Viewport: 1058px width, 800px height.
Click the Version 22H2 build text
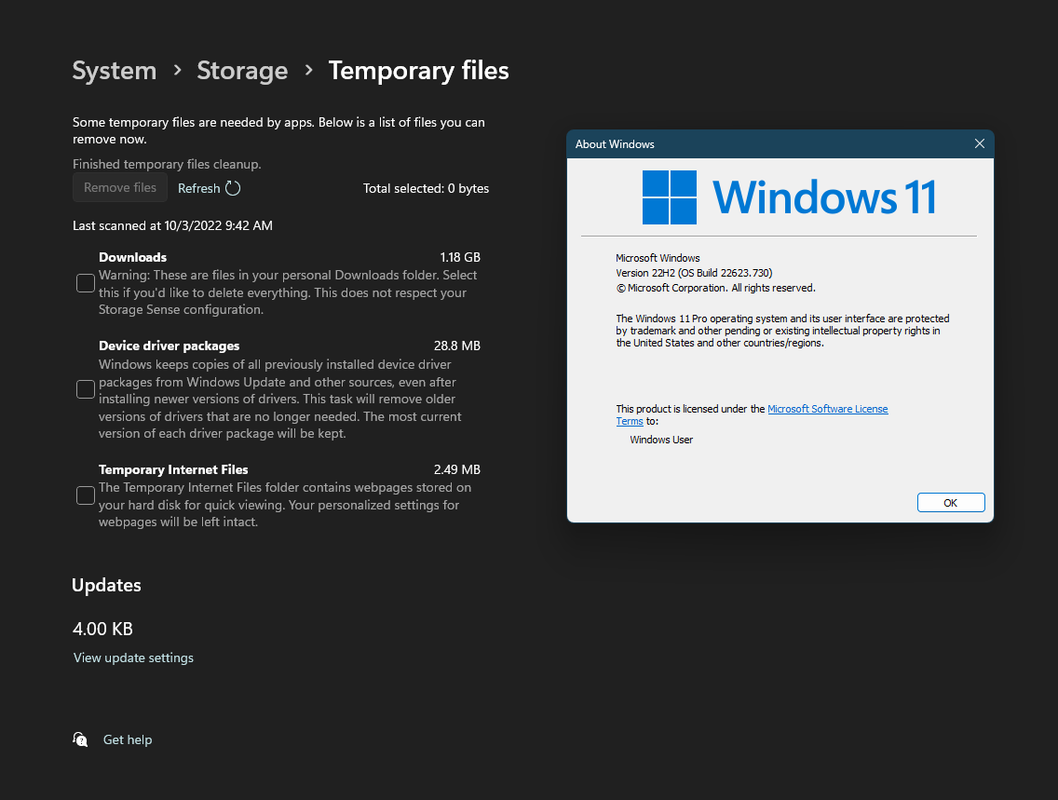pos(694,273)
